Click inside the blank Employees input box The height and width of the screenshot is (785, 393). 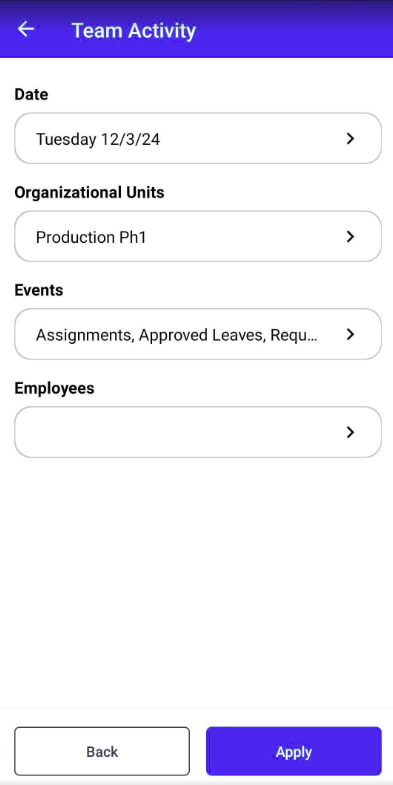198,432
